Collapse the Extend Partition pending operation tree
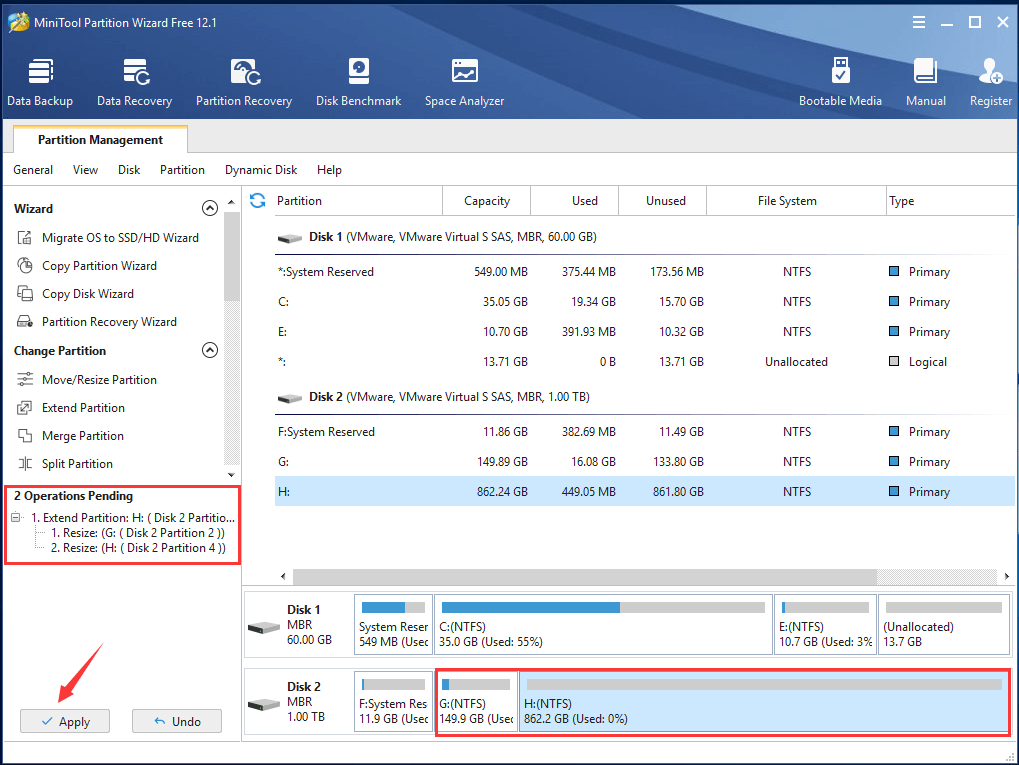1019x765 pixels. (16, 518)
